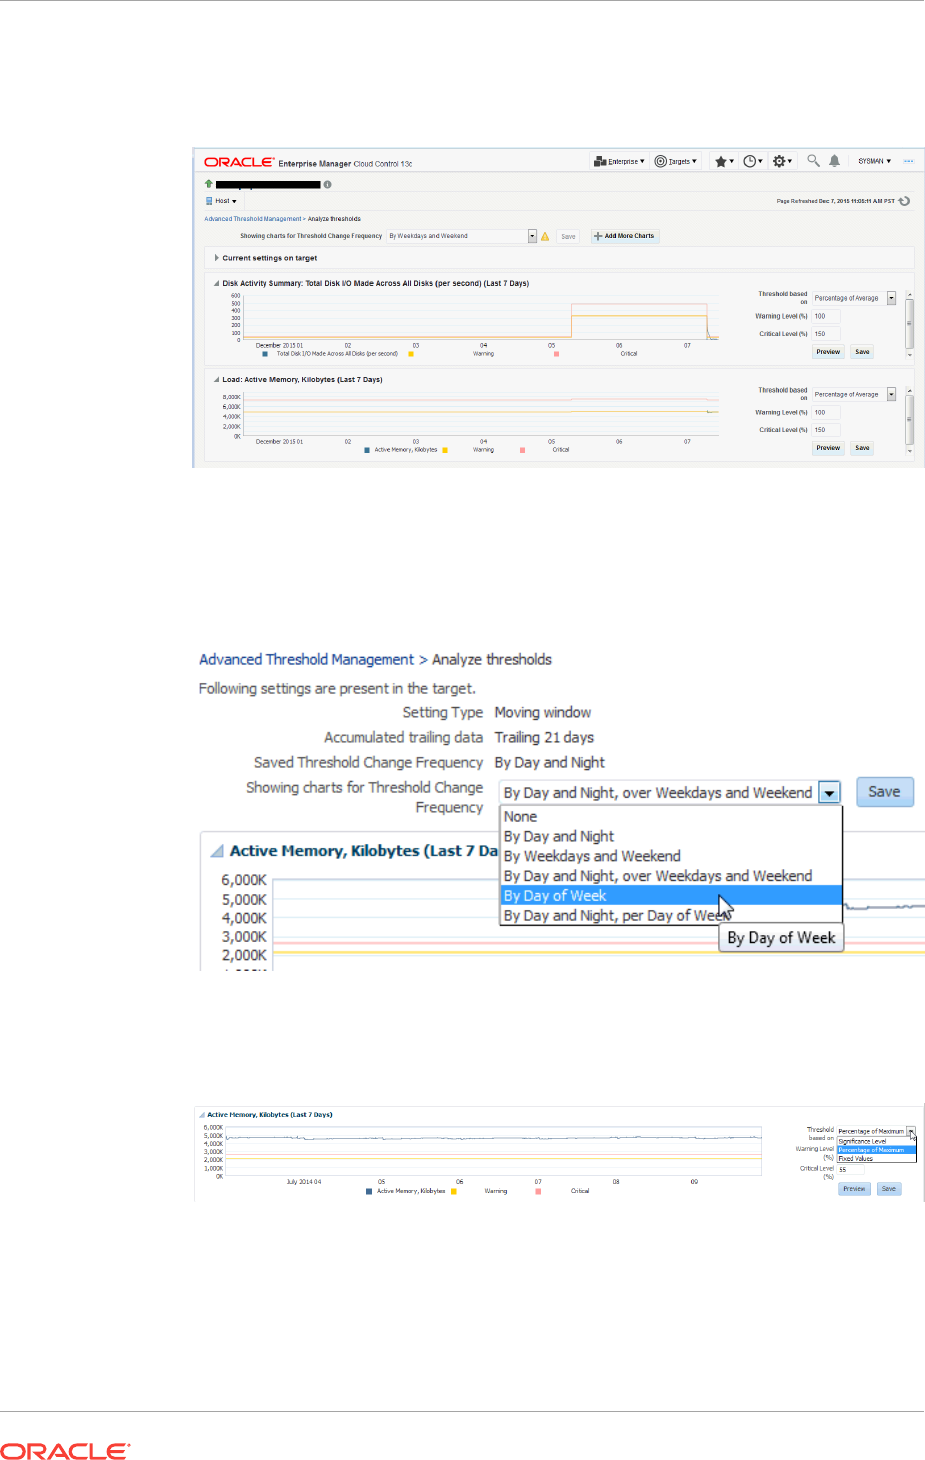Collapse the bottom Active Memory chart section

click(202, 1114)
